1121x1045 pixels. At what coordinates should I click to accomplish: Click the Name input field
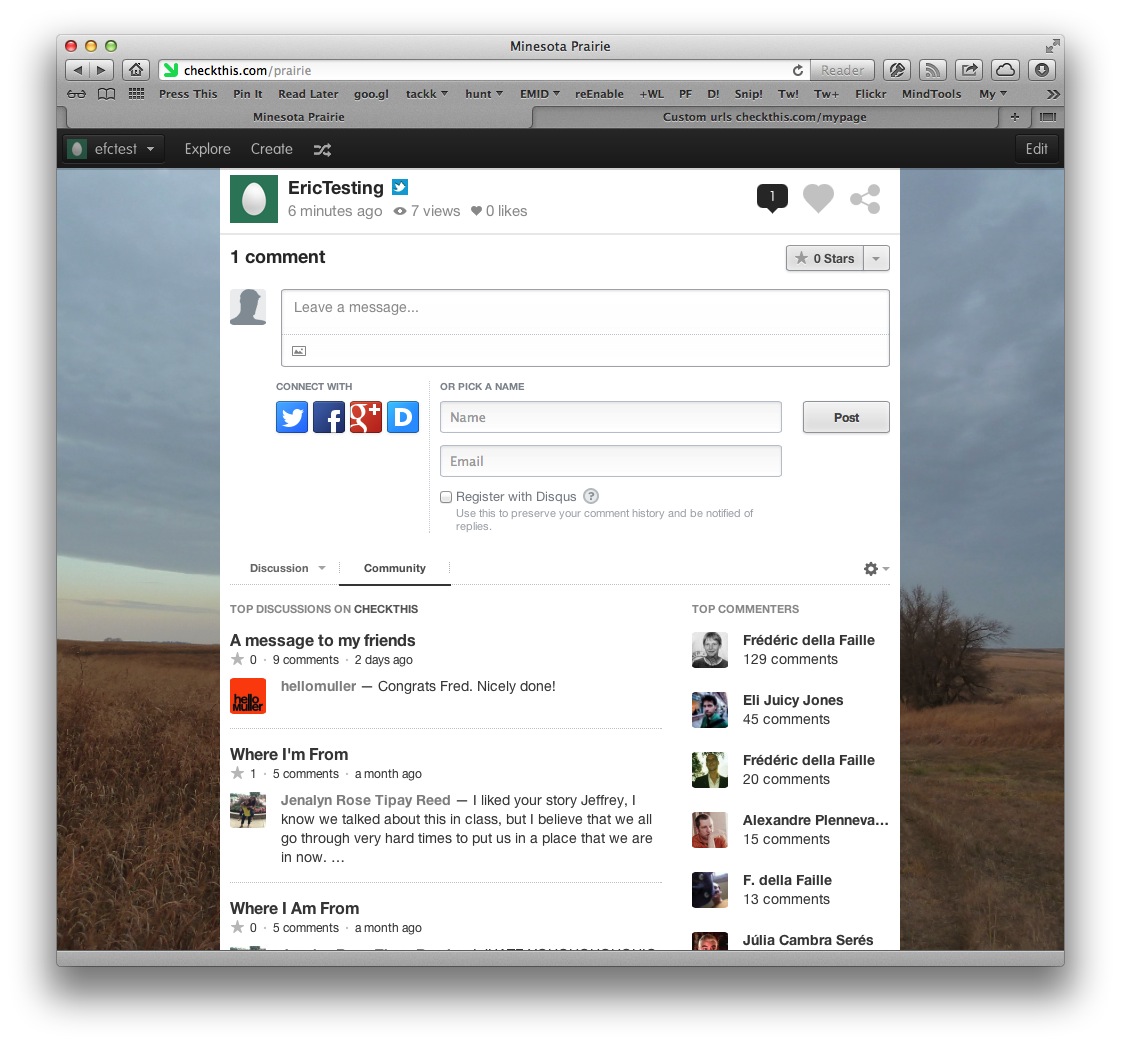click(611, 417)
